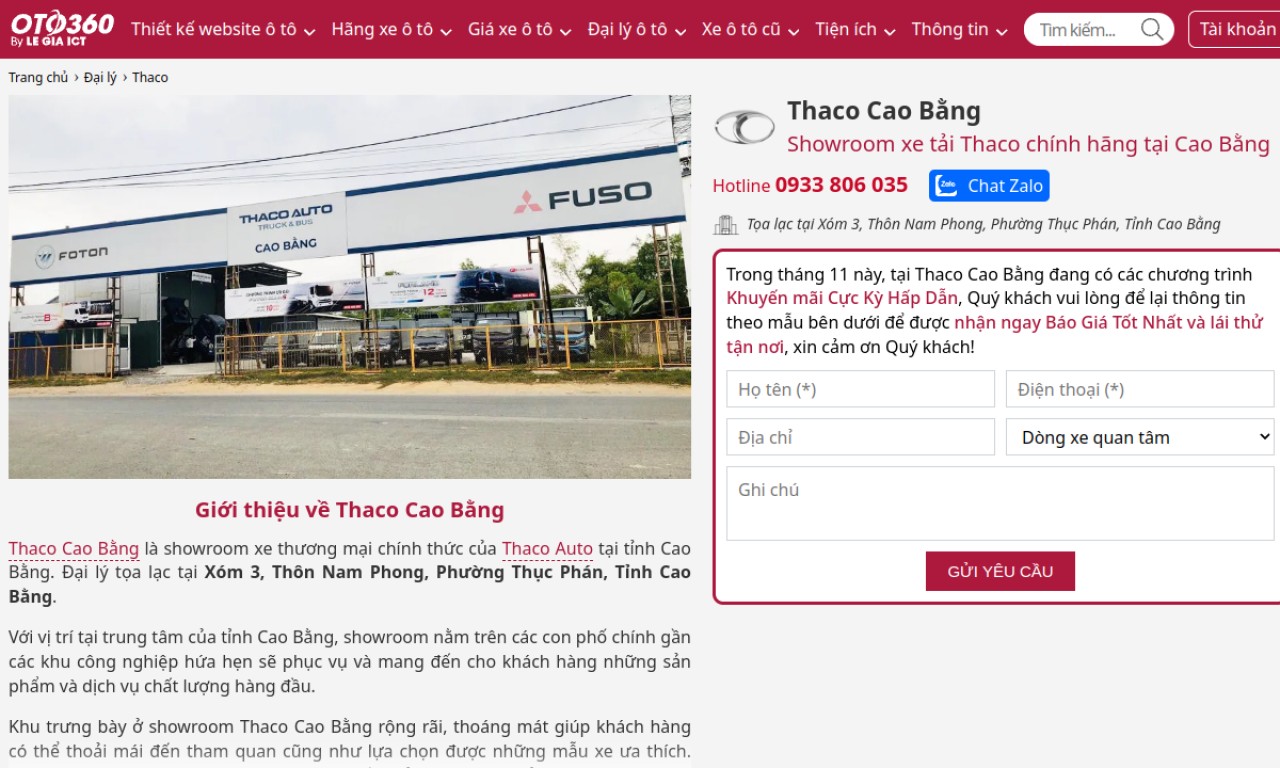
Task: Open the Xe ô tô cũ menu
Action: [x=751, y=29]
